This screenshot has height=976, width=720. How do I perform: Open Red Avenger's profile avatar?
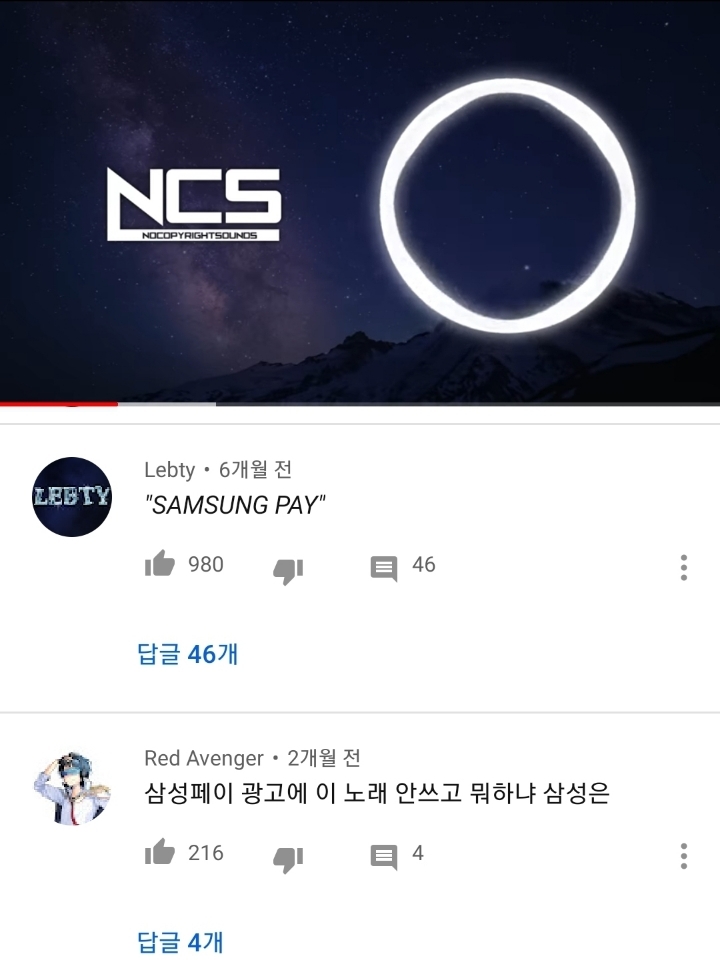[x=72, y=787]
